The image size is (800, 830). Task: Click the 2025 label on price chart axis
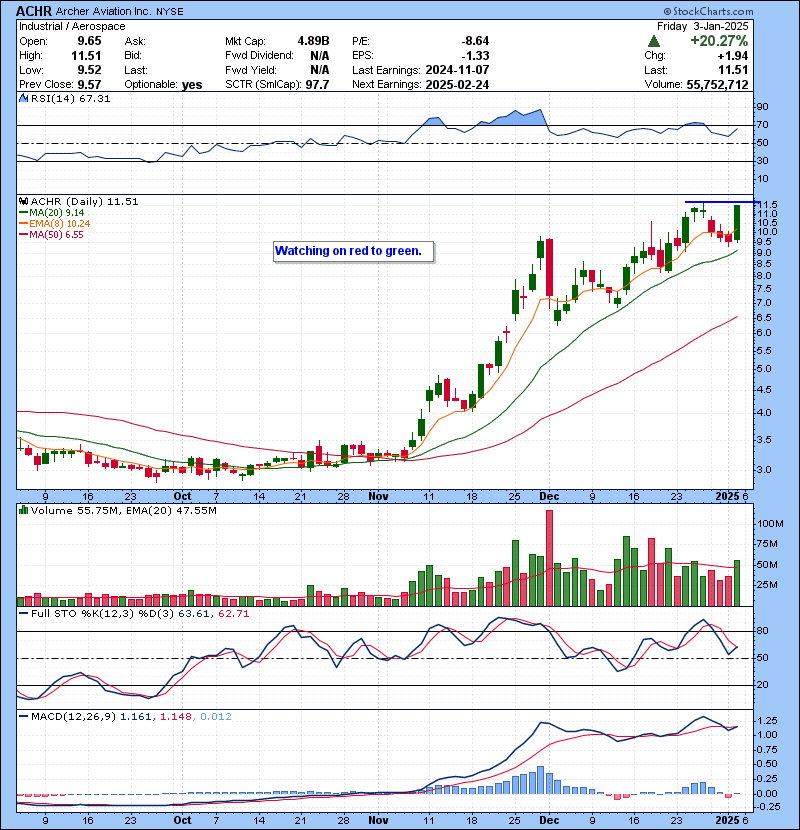coord(727,497)
